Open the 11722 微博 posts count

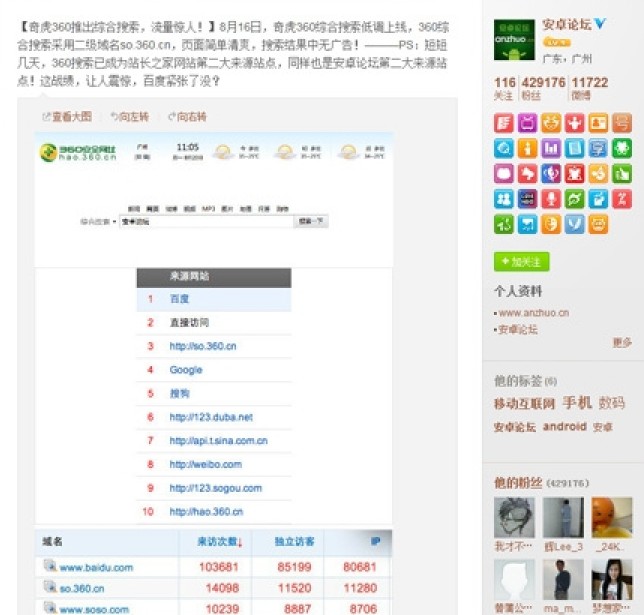click(x=590, y=88)
